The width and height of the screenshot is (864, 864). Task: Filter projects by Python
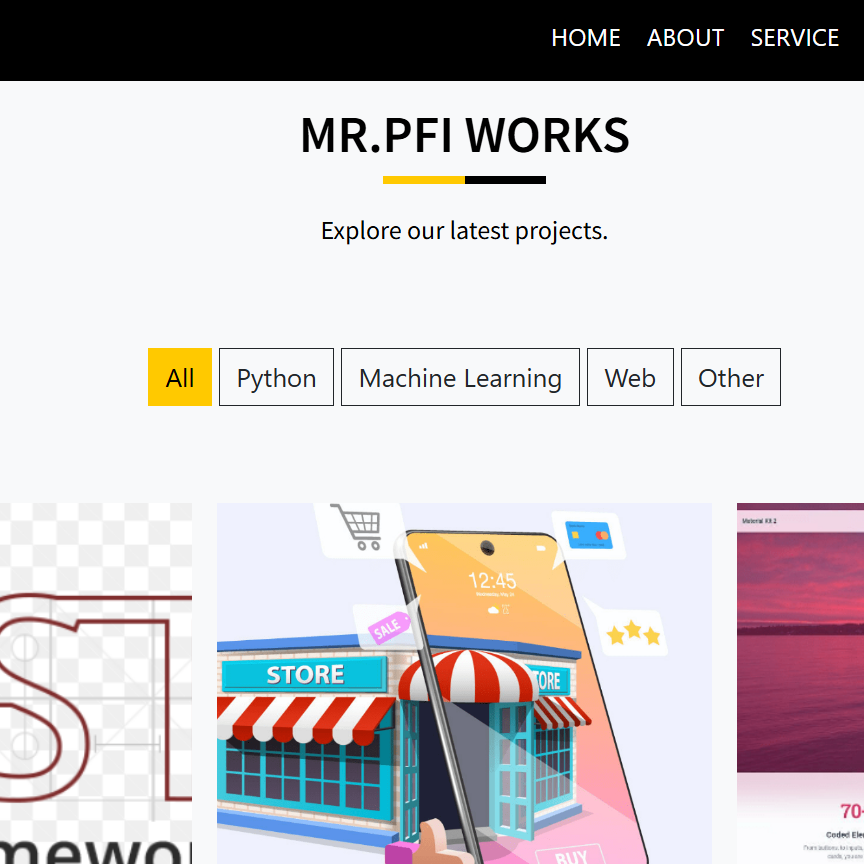point(276,377)
